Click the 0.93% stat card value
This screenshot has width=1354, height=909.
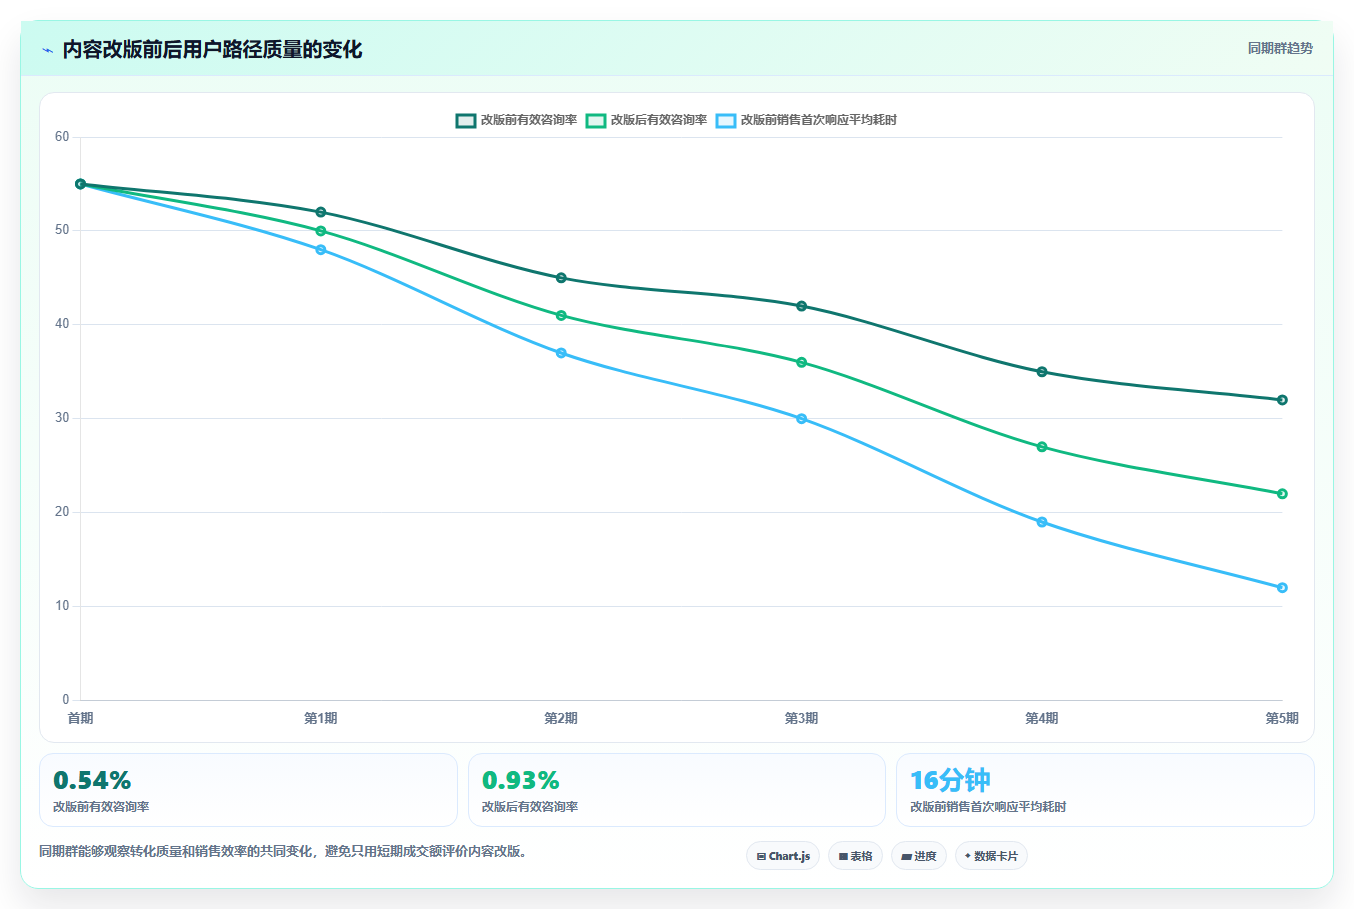tap(520, 780)
